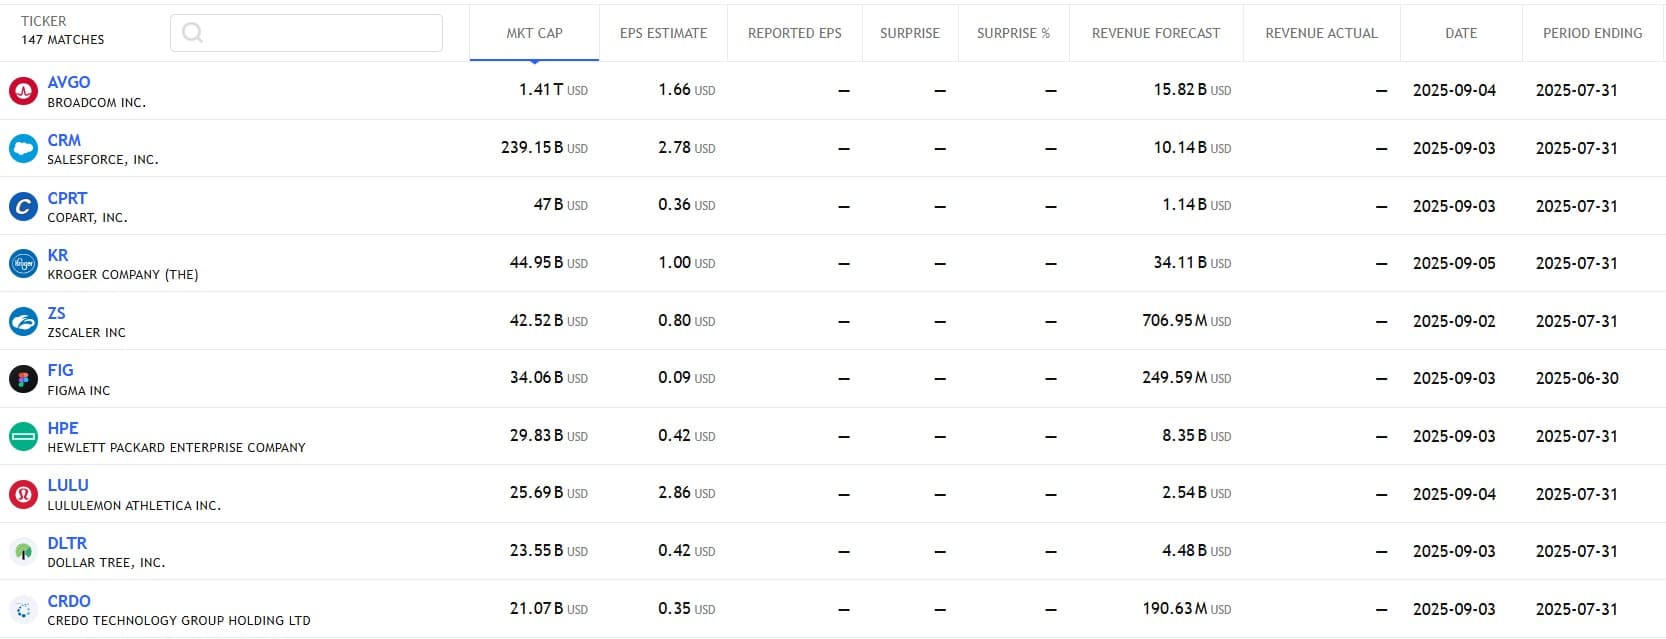Click the BROADCOM INC. company name

97,103
